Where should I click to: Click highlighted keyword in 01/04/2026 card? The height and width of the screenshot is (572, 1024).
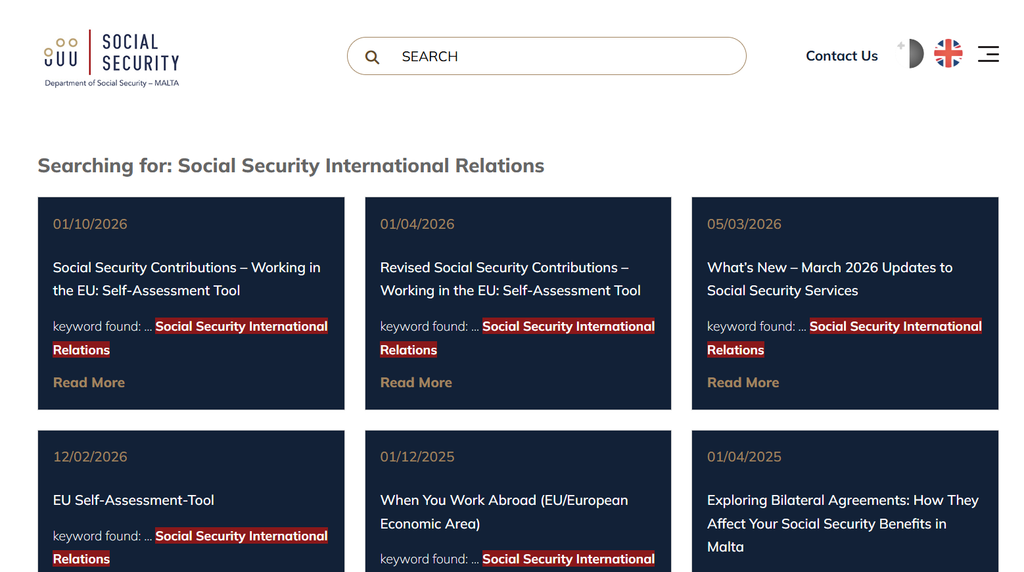pyautogui.click(x=568, y=326)
